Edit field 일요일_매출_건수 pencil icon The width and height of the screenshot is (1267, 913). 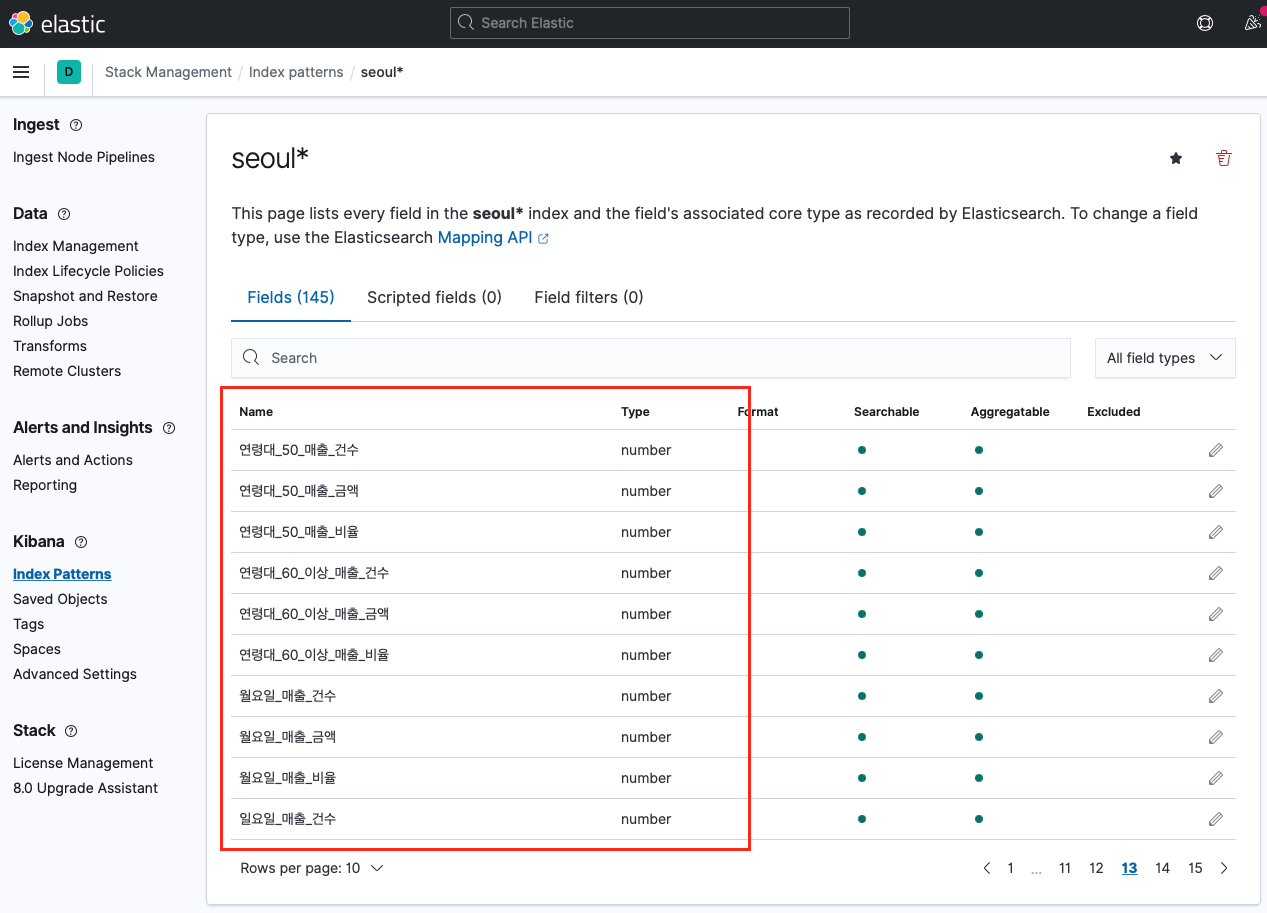(1216, 819)
